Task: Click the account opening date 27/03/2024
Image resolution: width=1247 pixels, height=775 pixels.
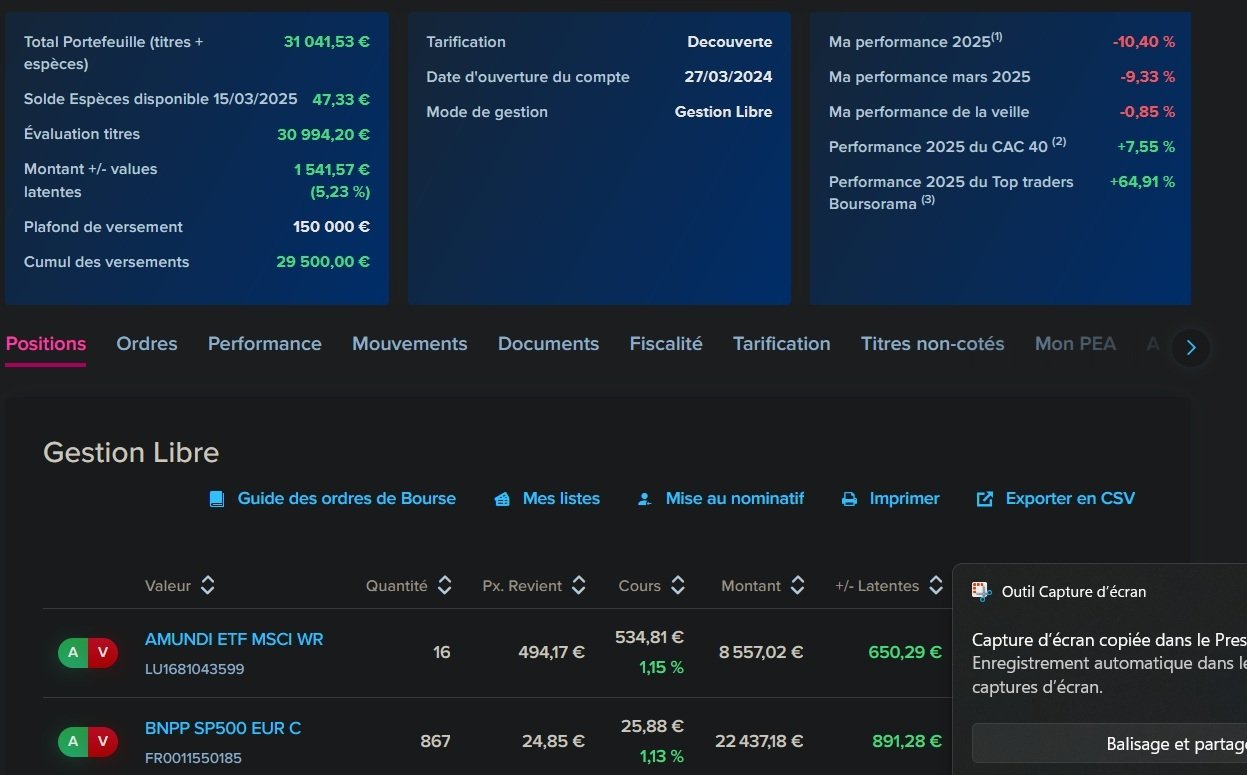Action: [729, 77]
